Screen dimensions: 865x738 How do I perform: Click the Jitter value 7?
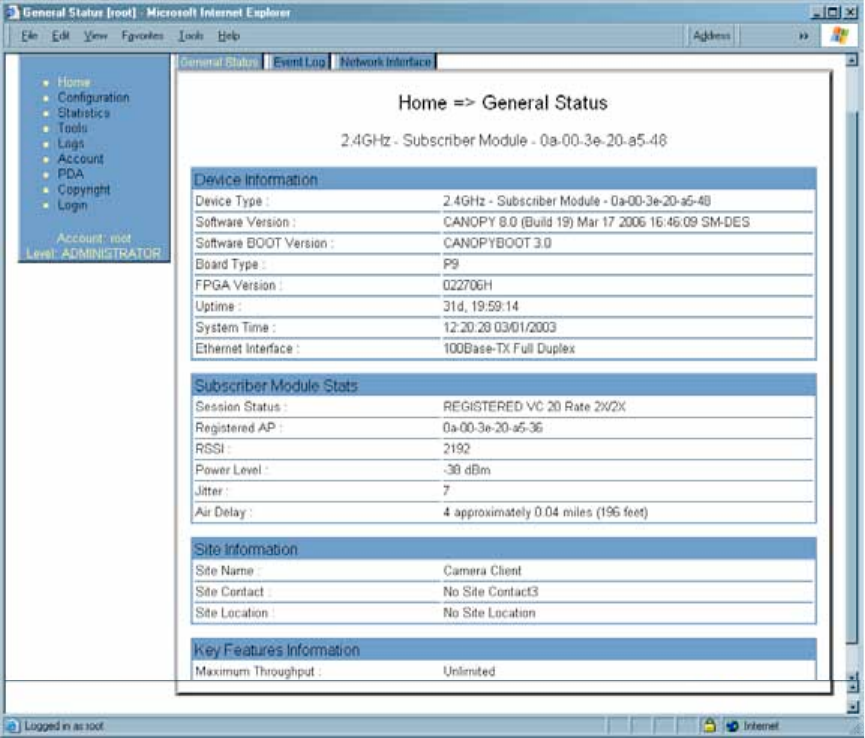pos(446,491)
